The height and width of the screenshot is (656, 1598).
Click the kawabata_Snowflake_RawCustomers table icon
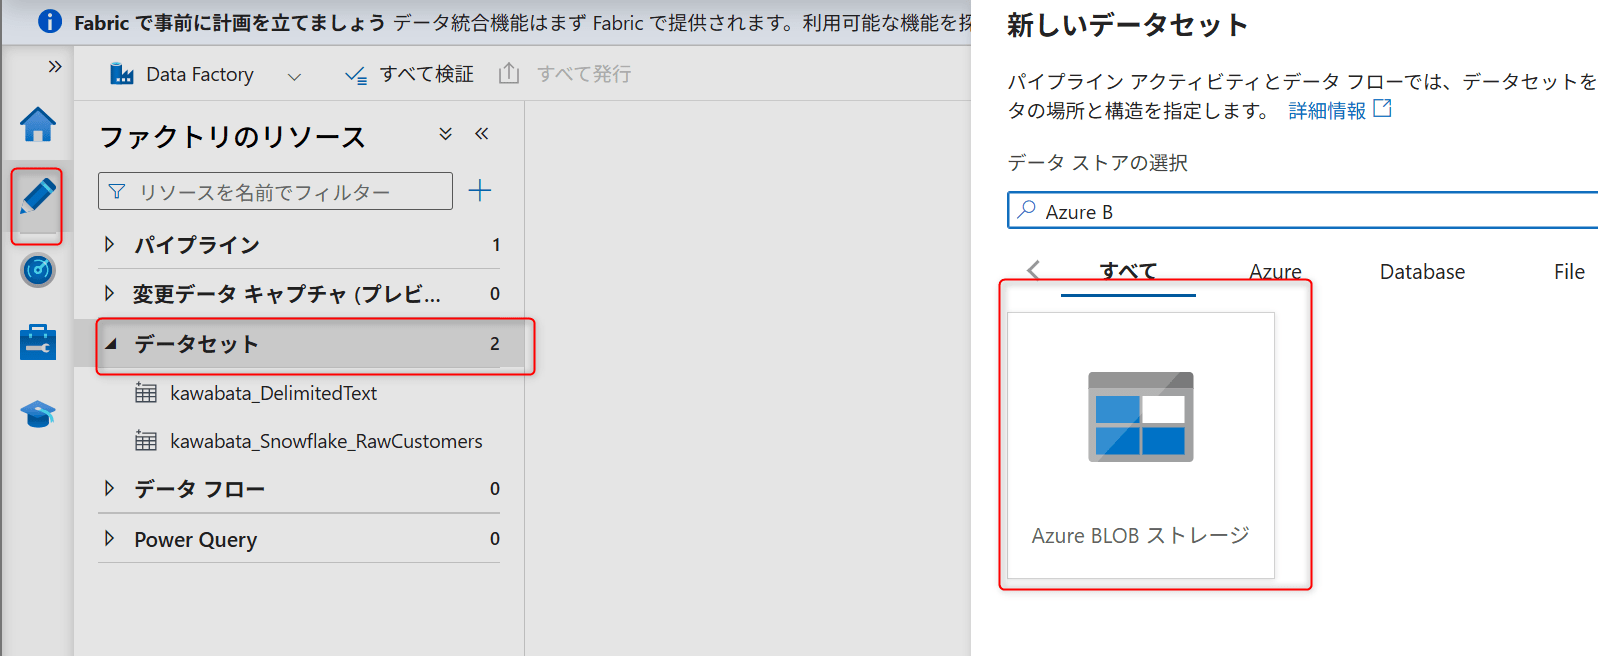(x=146, y=441)
